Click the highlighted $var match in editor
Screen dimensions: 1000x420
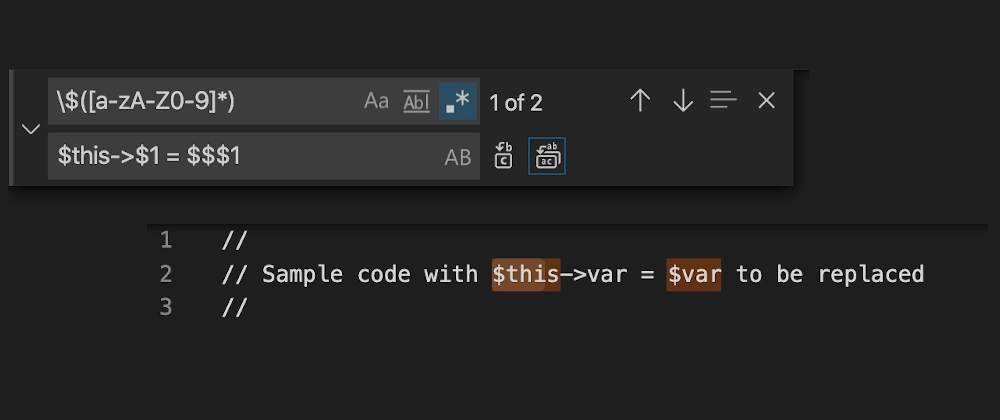pos(694,275)
